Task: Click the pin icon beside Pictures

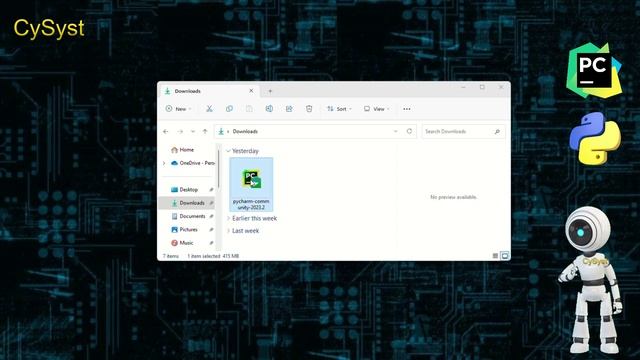Action: coord(211,230)
